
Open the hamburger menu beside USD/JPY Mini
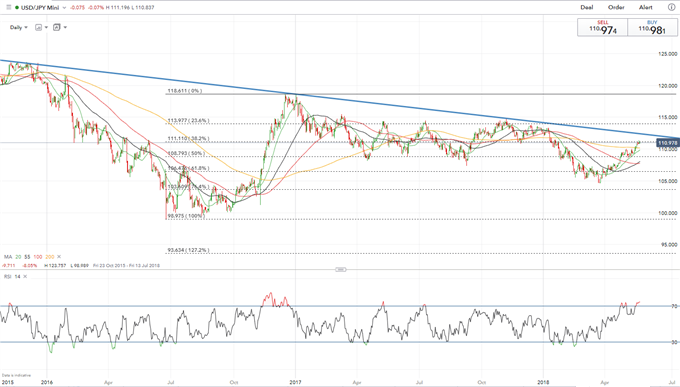pyautogui.click(x=8, y=7)
